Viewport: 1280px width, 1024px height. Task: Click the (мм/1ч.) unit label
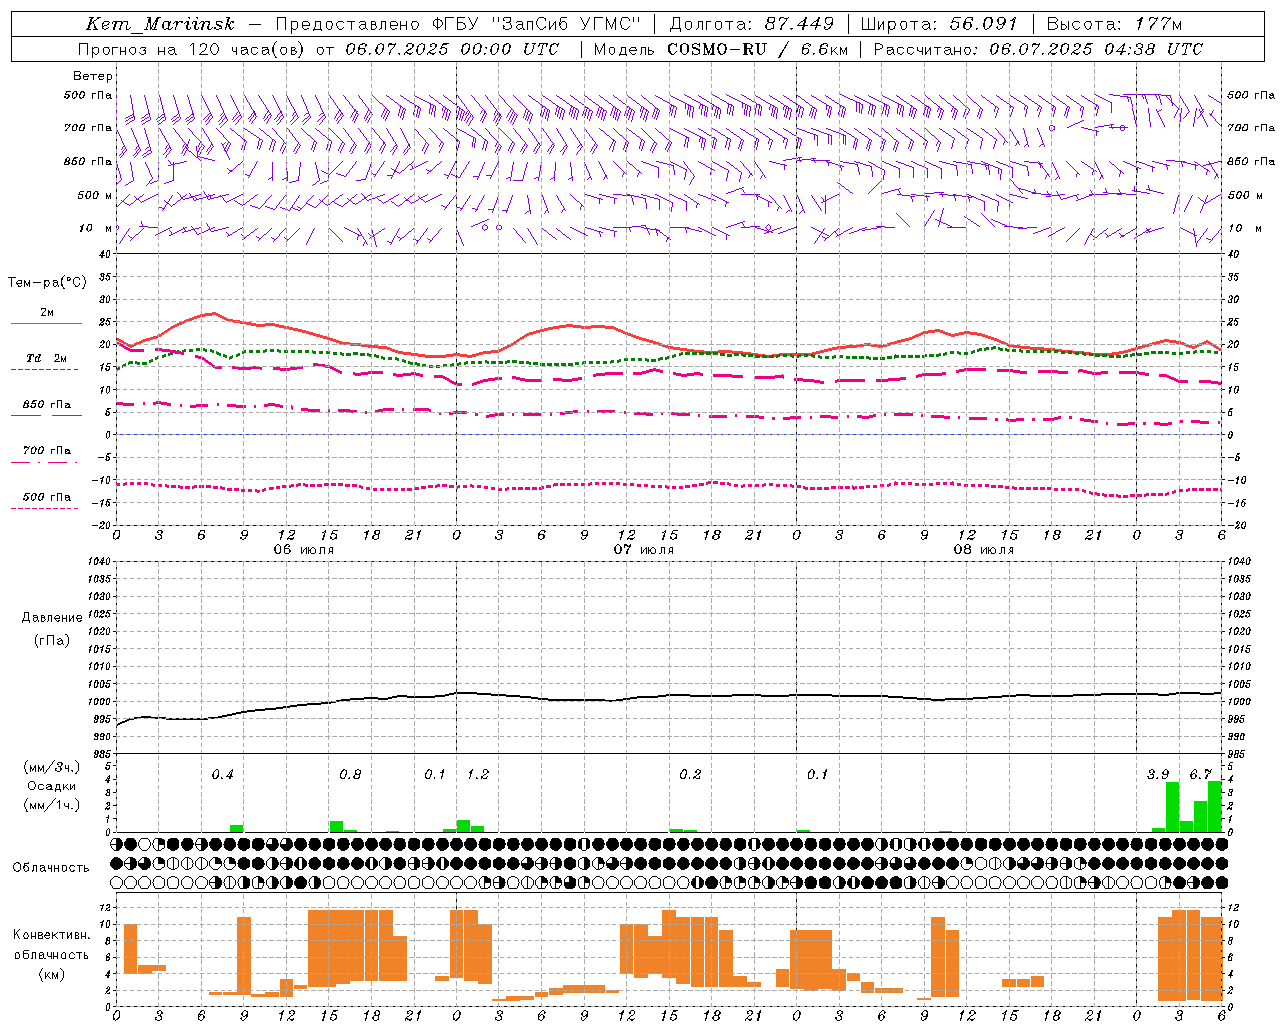pos(51,805)
